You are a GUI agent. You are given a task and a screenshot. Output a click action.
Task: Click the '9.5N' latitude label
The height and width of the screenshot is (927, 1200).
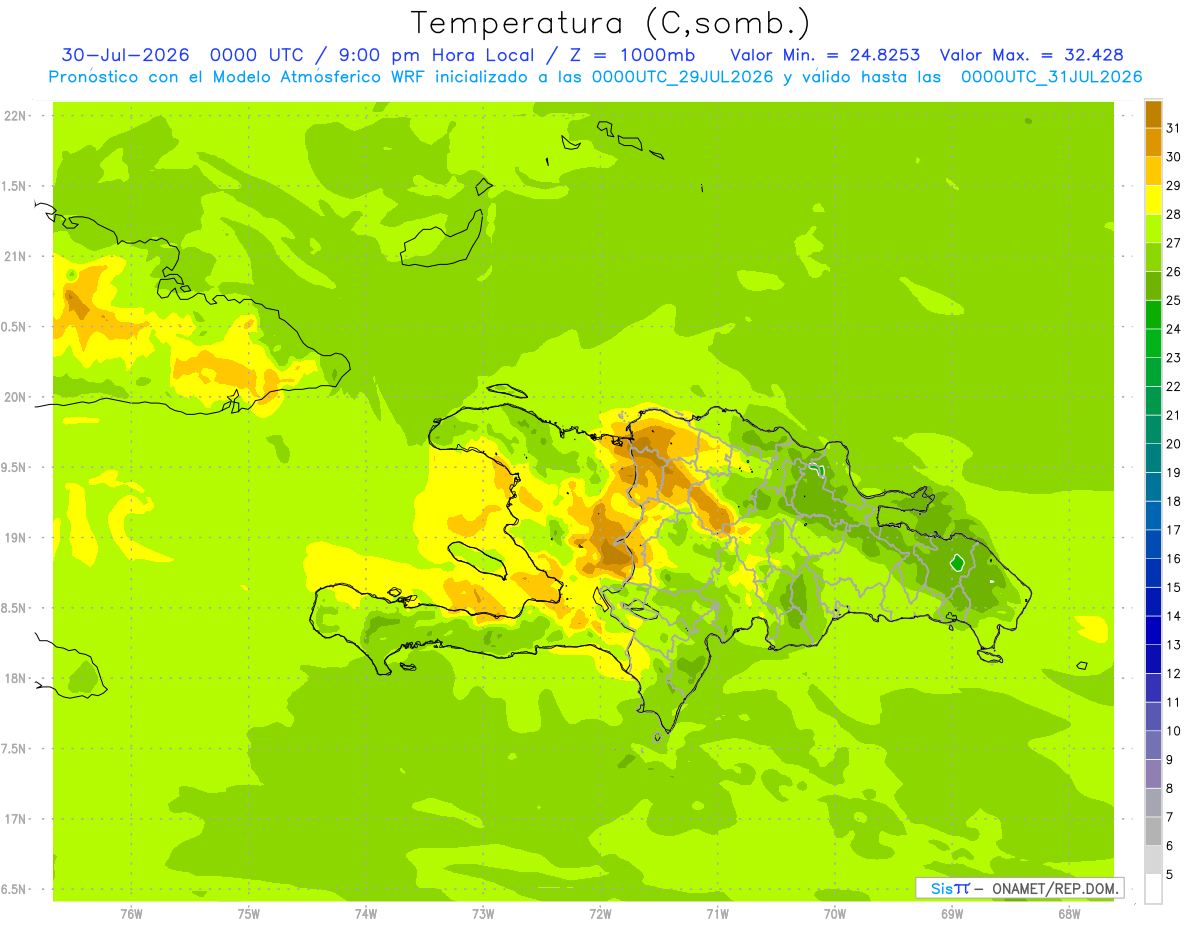click(15, 467)
